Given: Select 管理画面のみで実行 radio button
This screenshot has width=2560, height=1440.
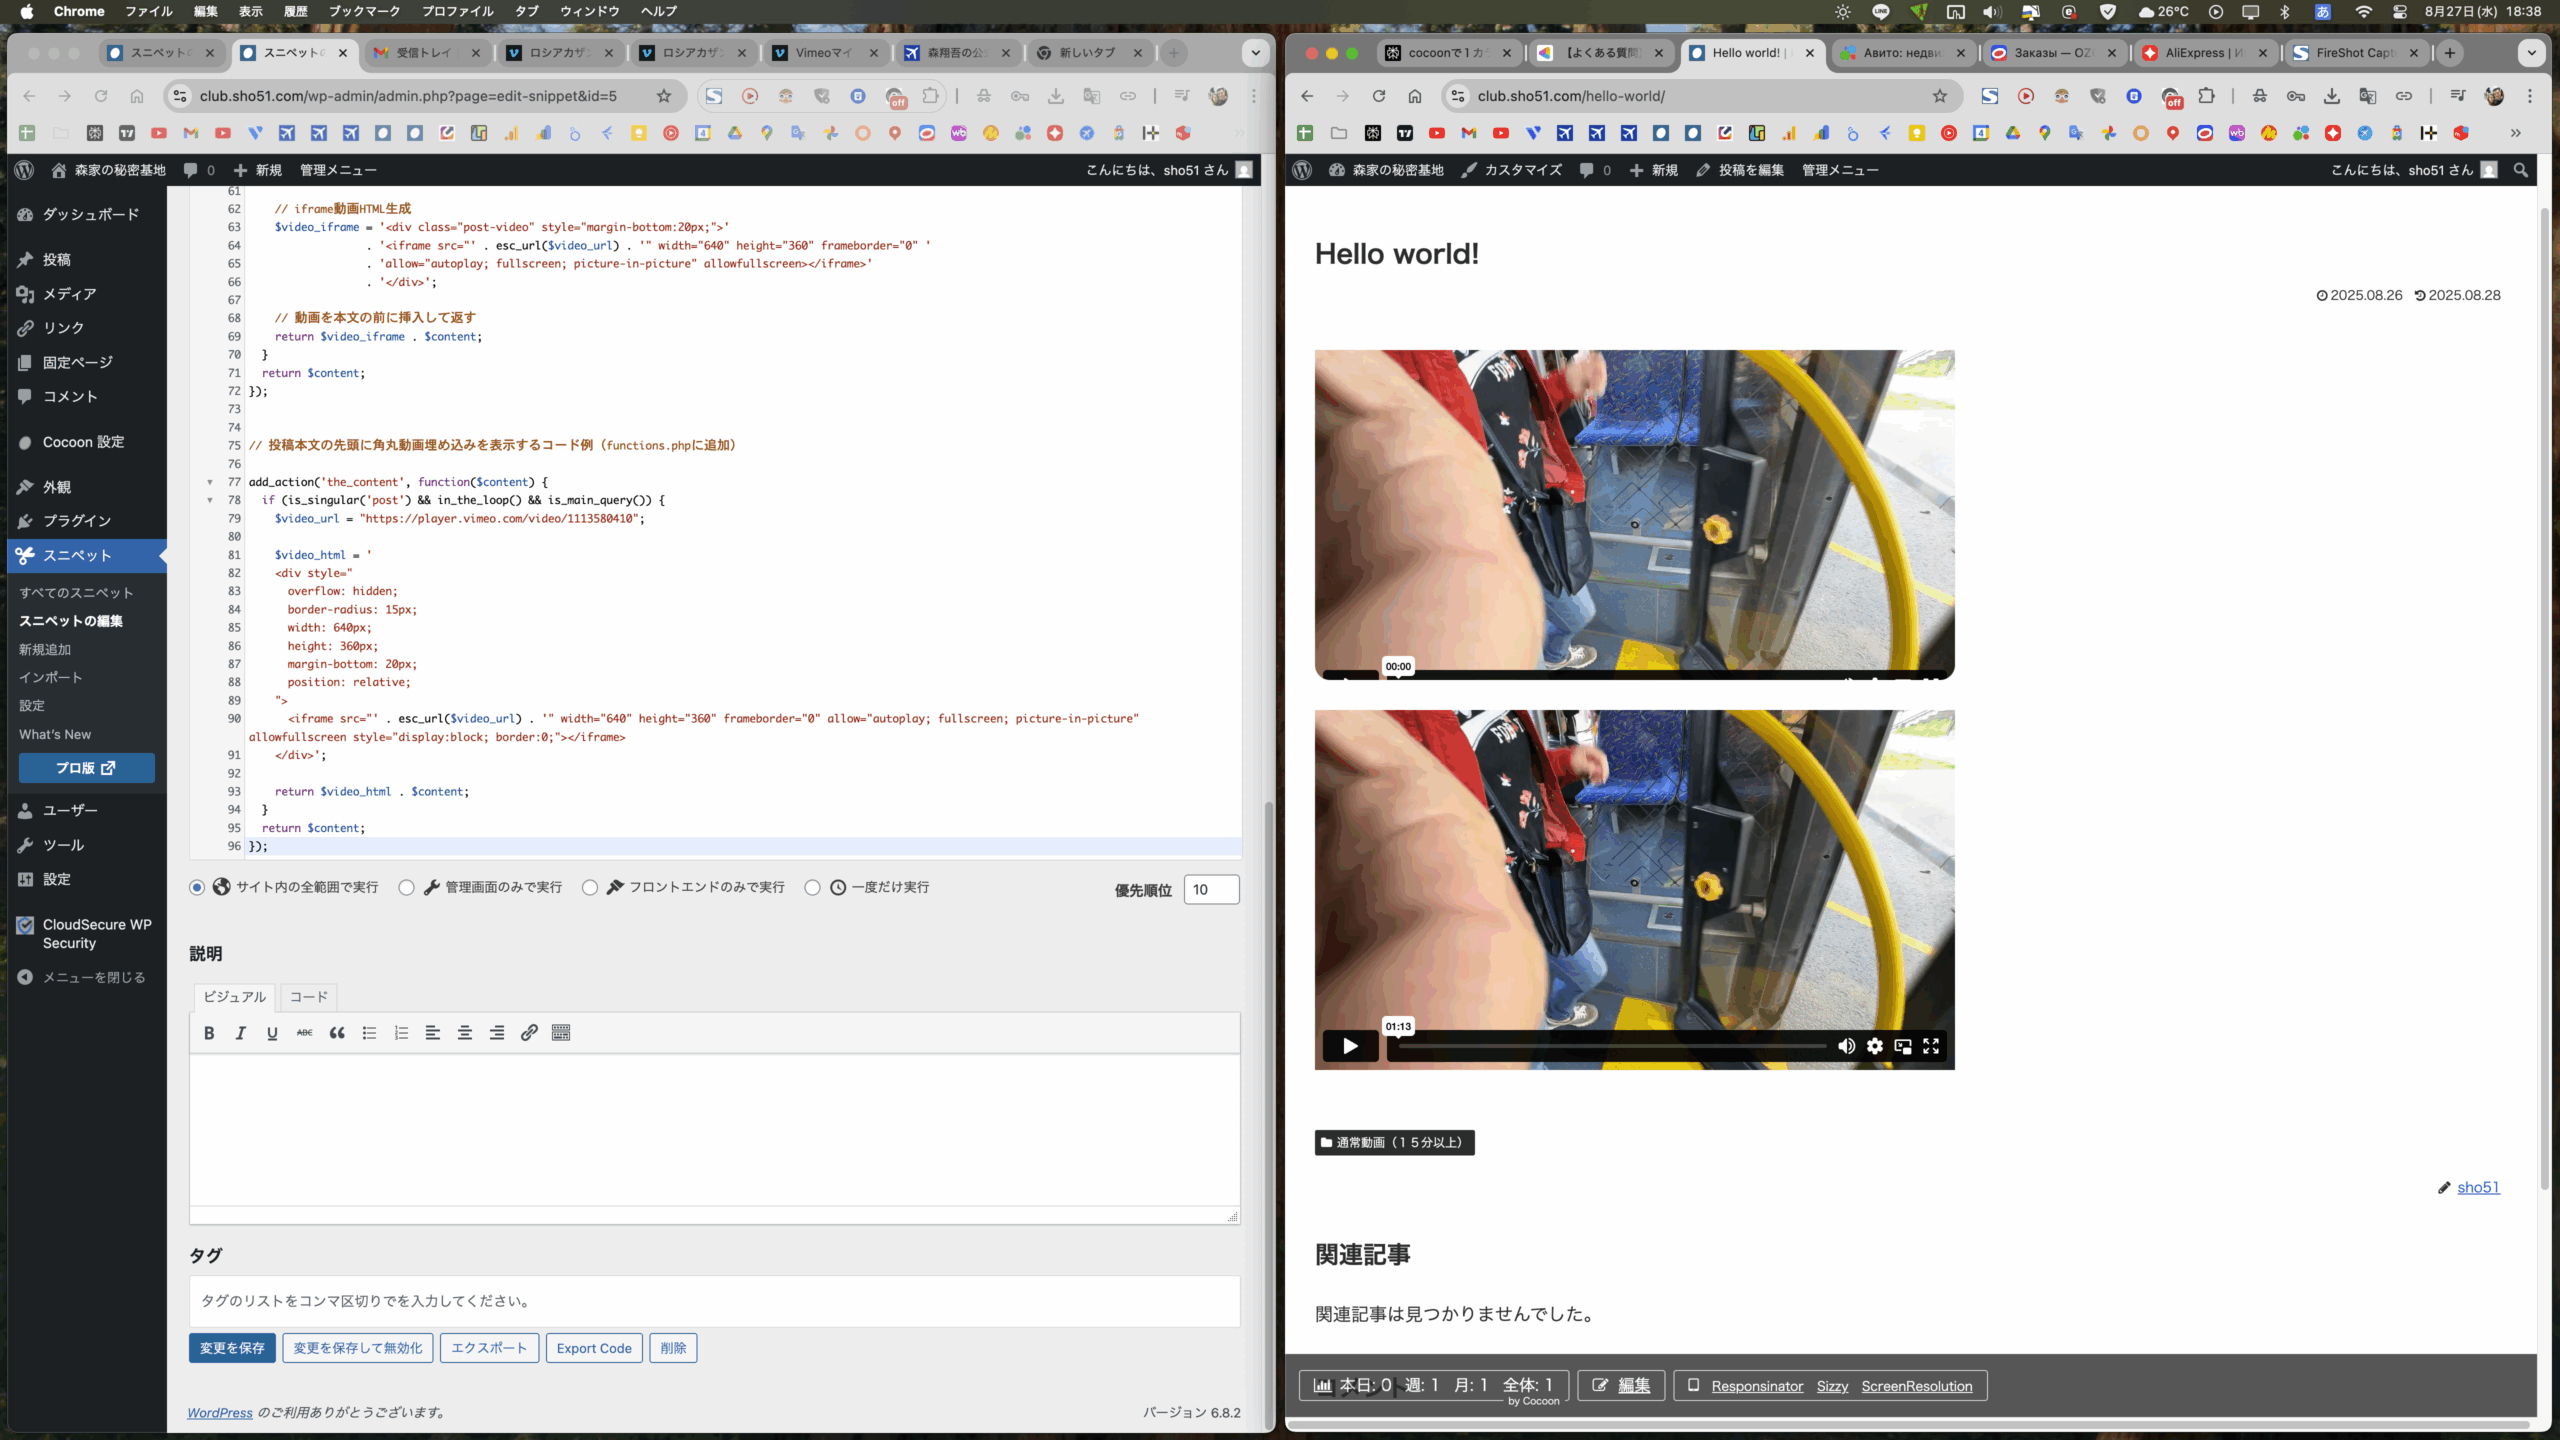Looking at the screenshot, I should (406, 888).
